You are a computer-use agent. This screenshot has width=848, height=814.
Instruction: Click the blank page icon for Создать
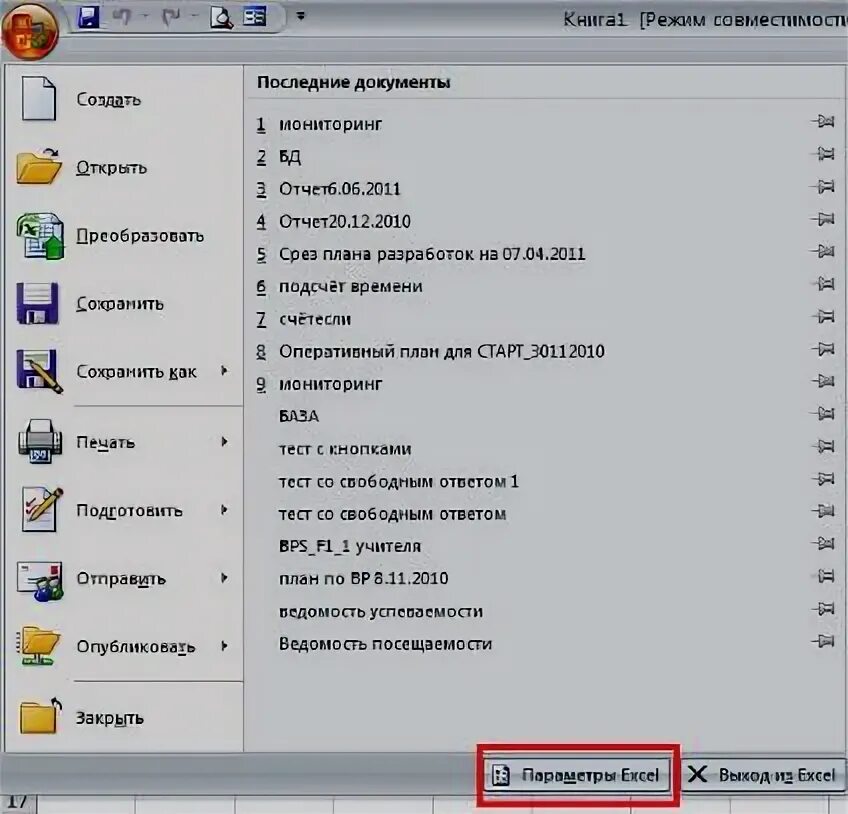[38, 98]
